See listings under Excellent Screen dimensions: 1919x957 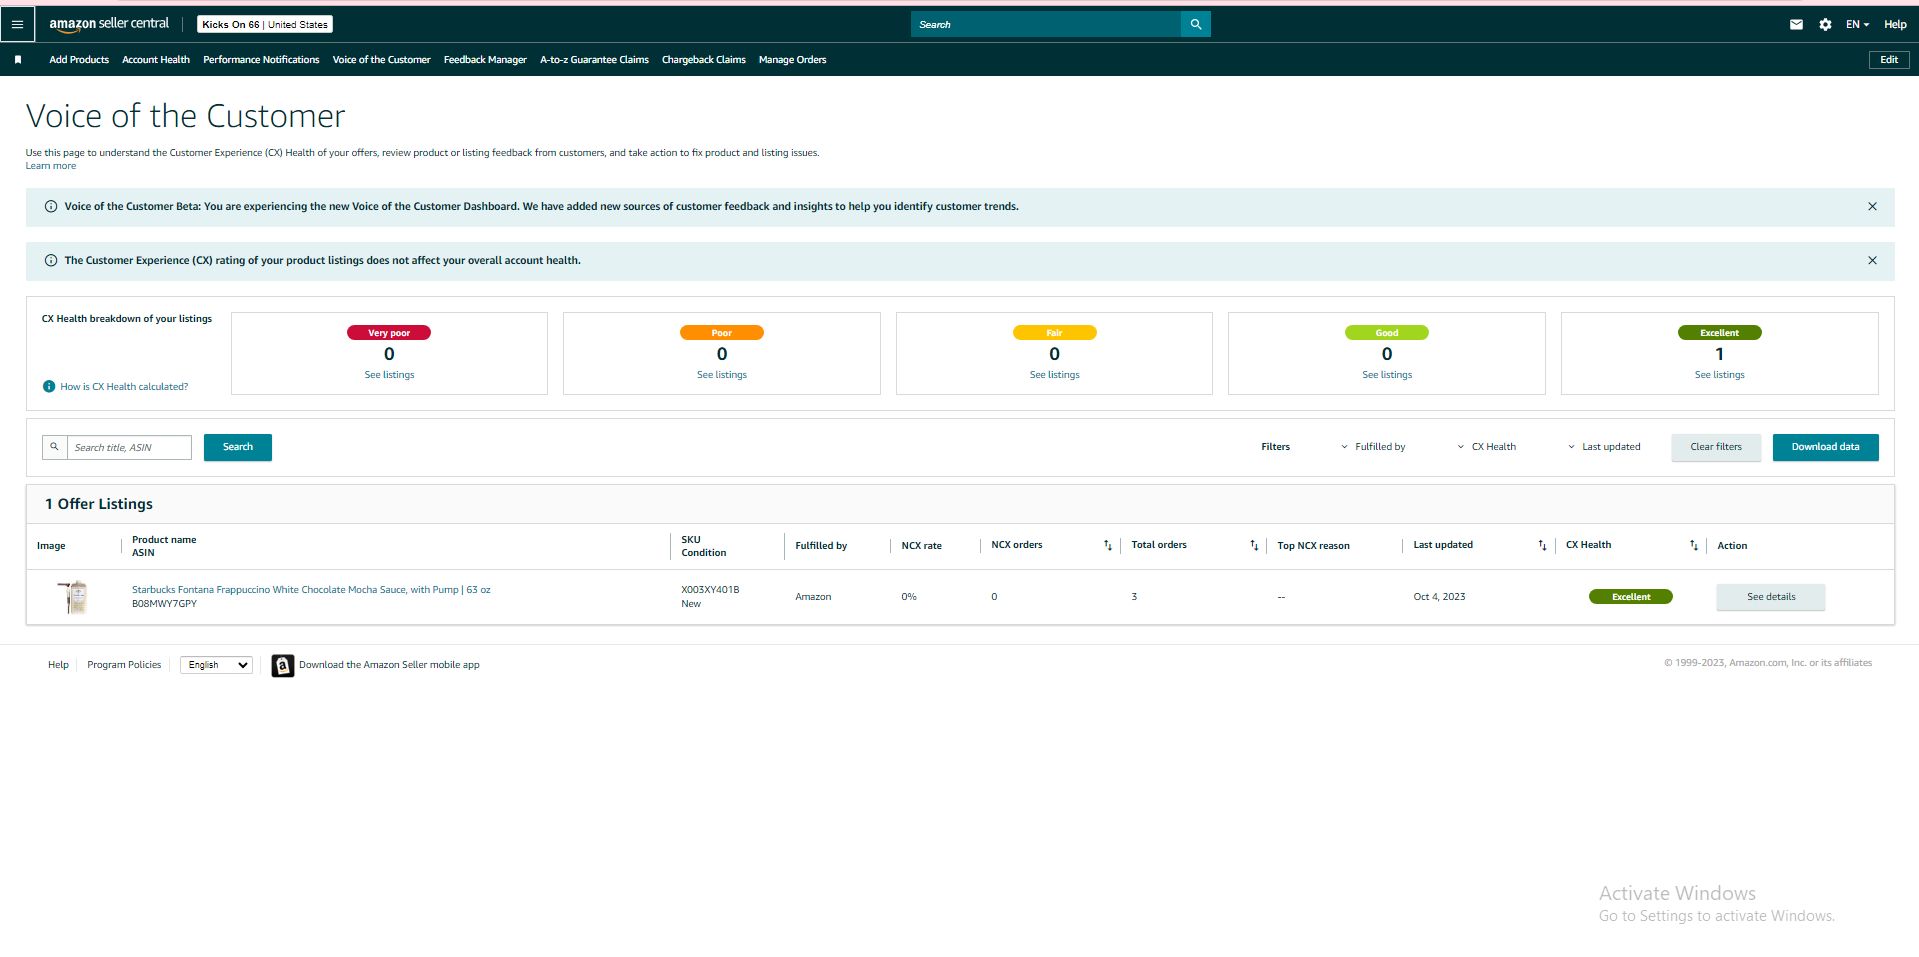tap(1720, 375)
